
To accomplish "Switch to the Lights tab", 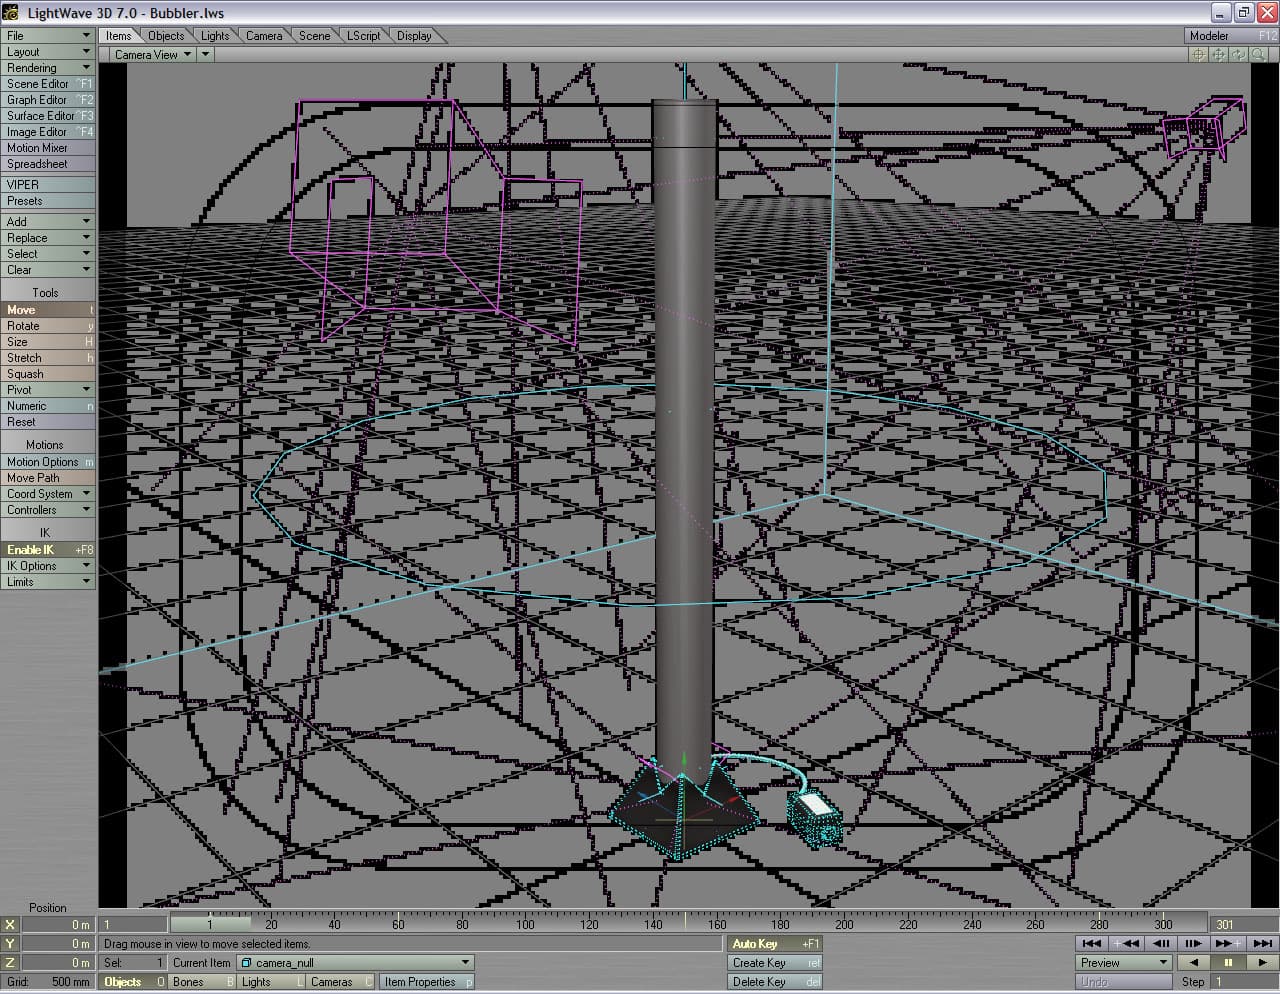I will (x=215, y=36).
